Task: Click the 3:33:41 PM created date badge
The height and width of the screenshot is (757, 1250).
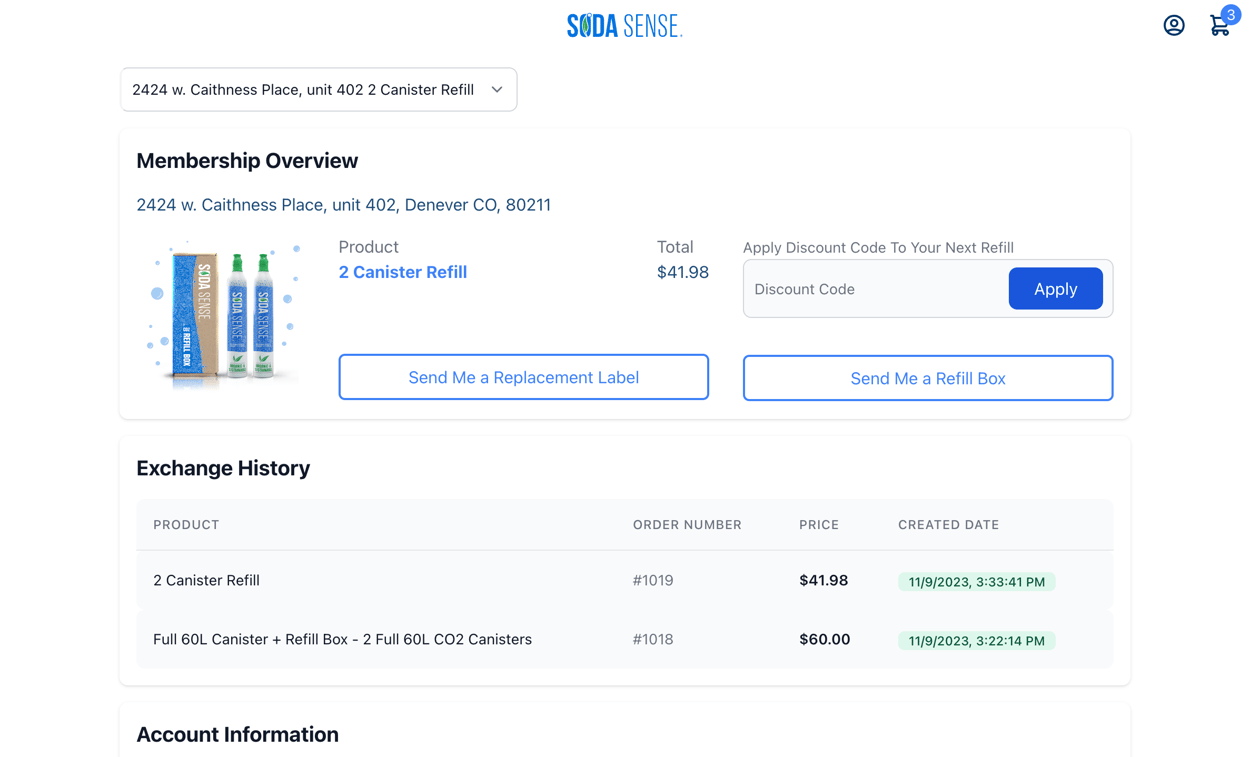Action: (976, 582)
